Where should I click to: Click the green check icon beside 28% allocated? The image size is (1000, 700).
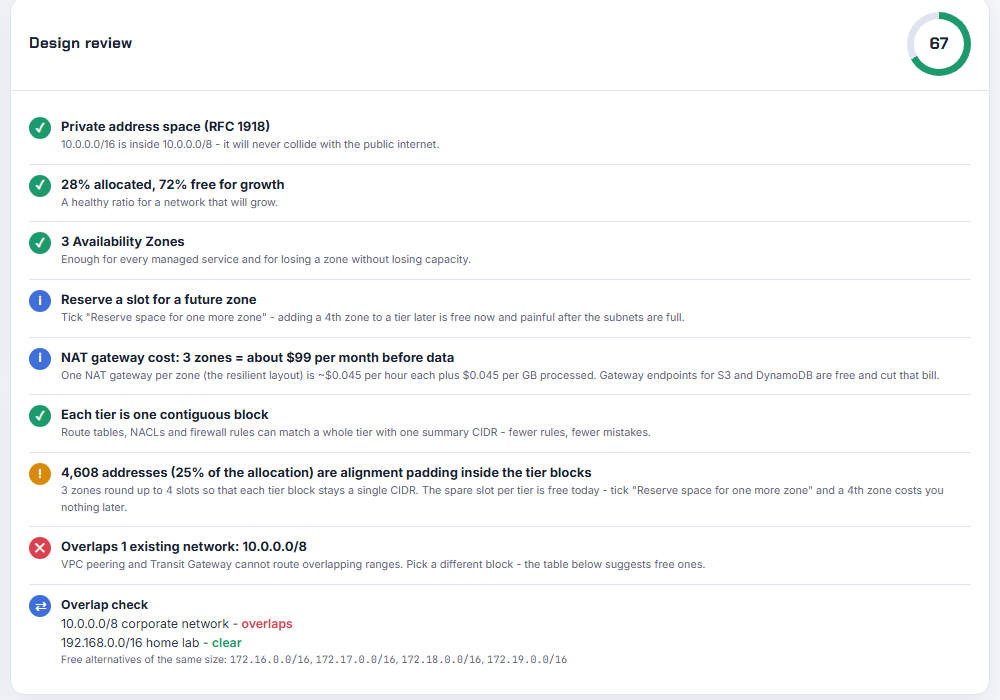point(40,186)
